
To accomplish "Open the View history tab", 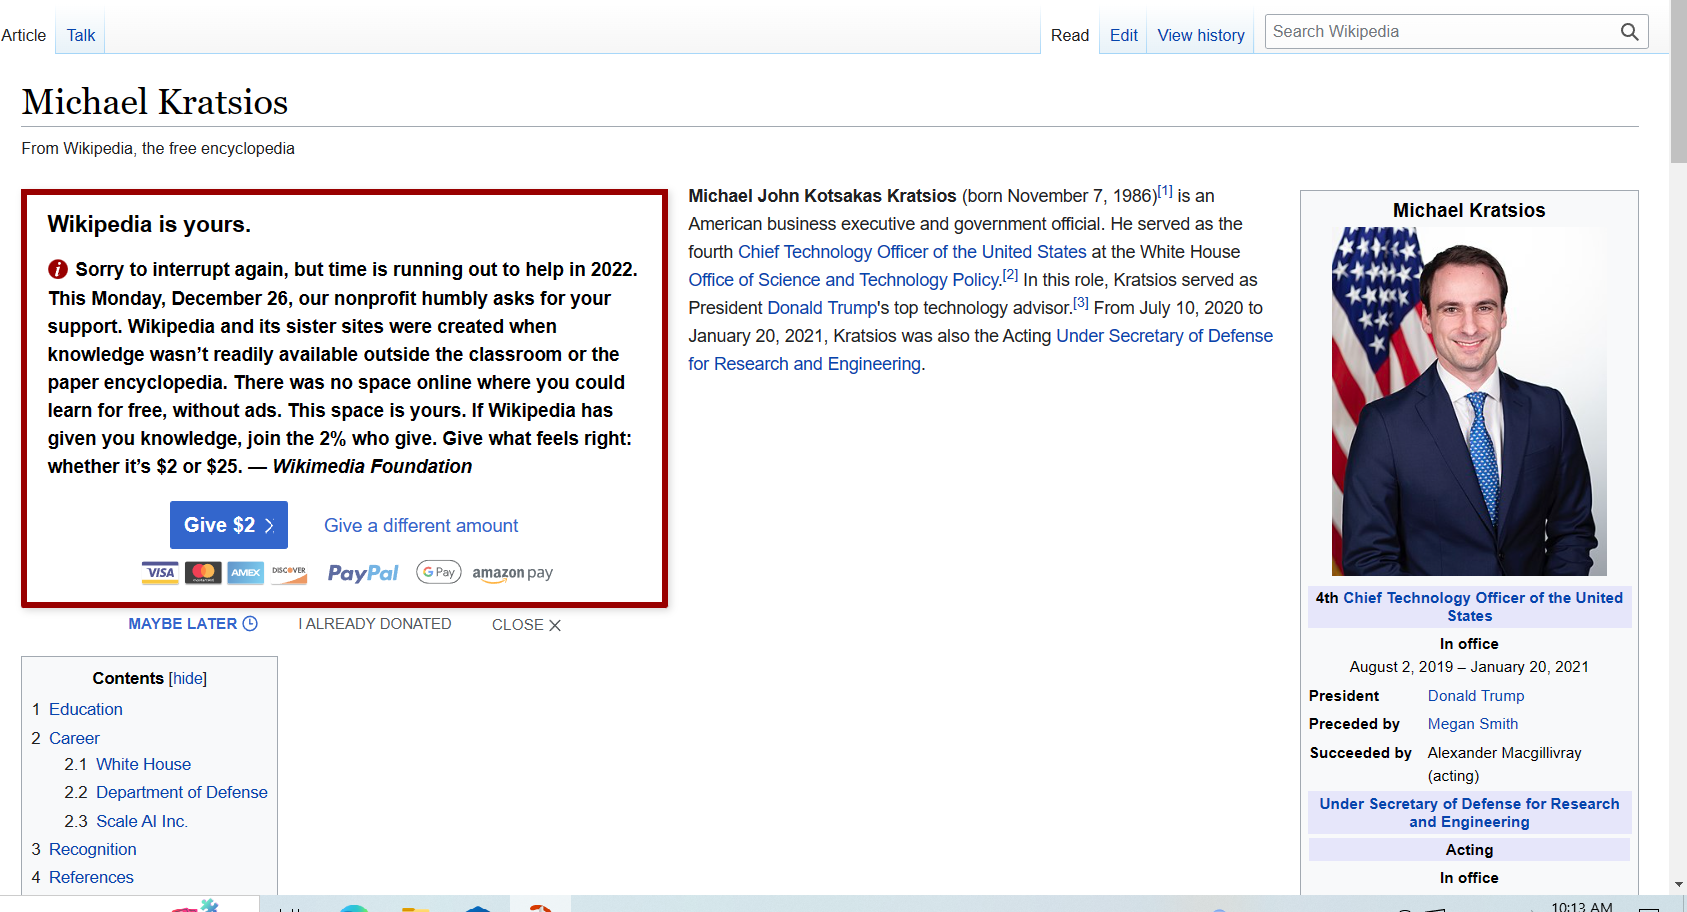I will coord(1201,35).
